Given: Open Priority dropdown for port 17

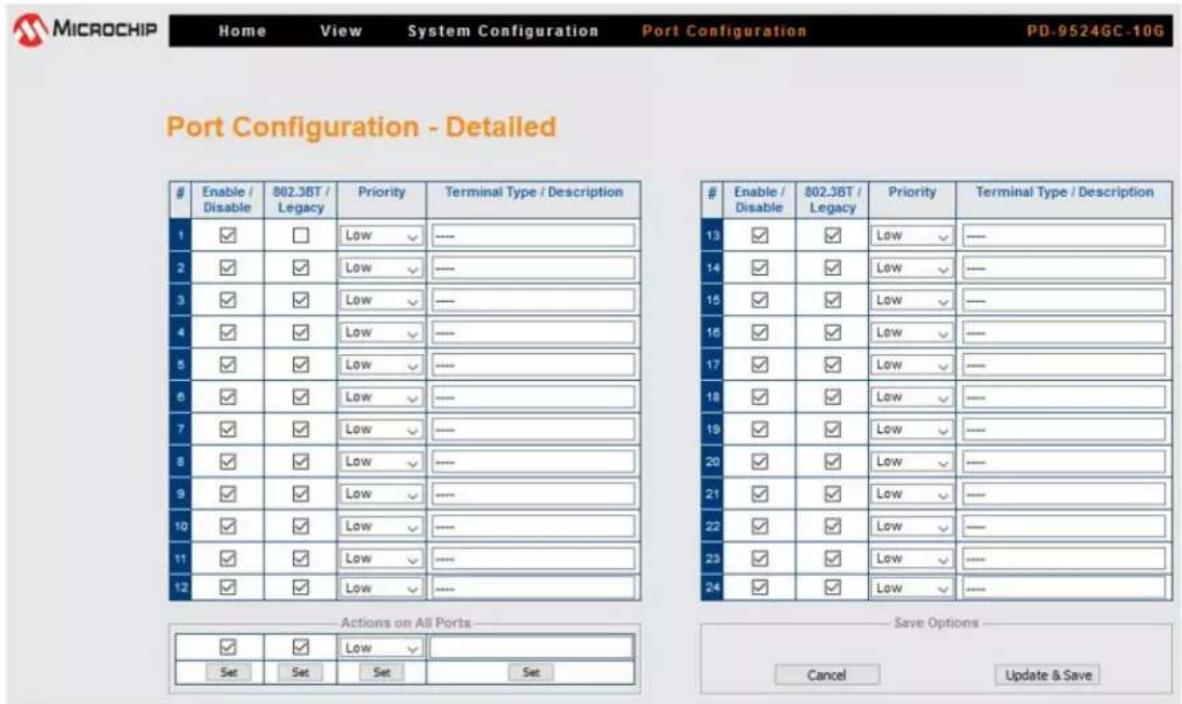Looking at the screenshot, I should click(912, 365).
